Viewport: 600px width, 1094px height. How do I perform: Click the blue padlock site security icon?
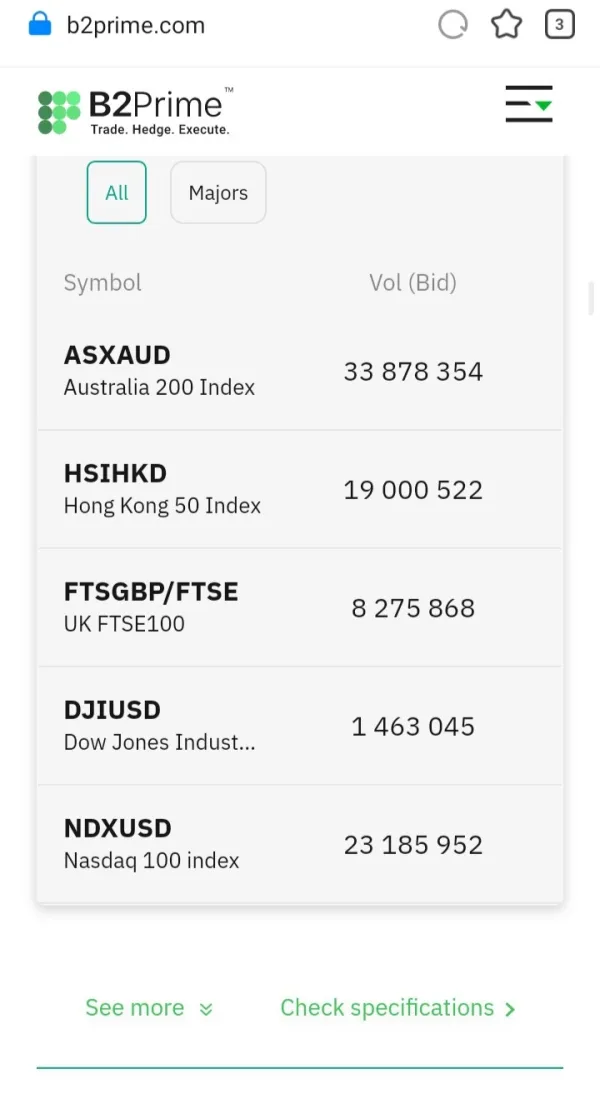tap(40, 24)
